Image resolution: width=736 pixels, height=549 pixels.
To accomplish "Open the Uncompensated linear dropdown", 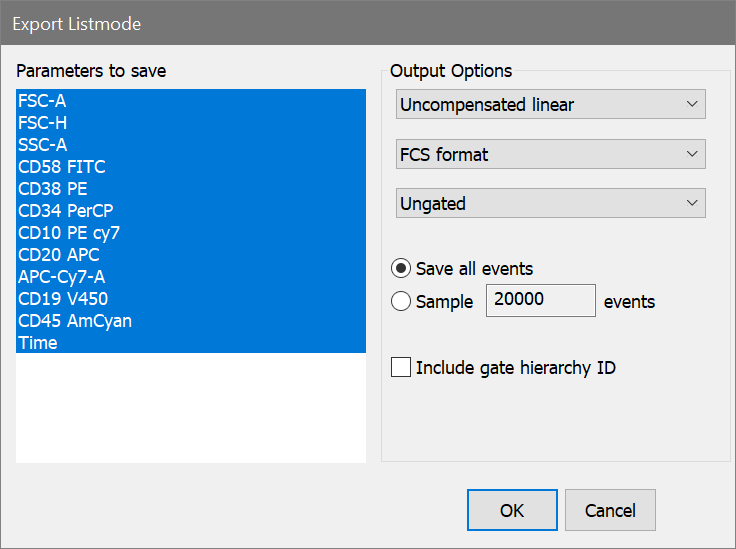I will [551, 104].
